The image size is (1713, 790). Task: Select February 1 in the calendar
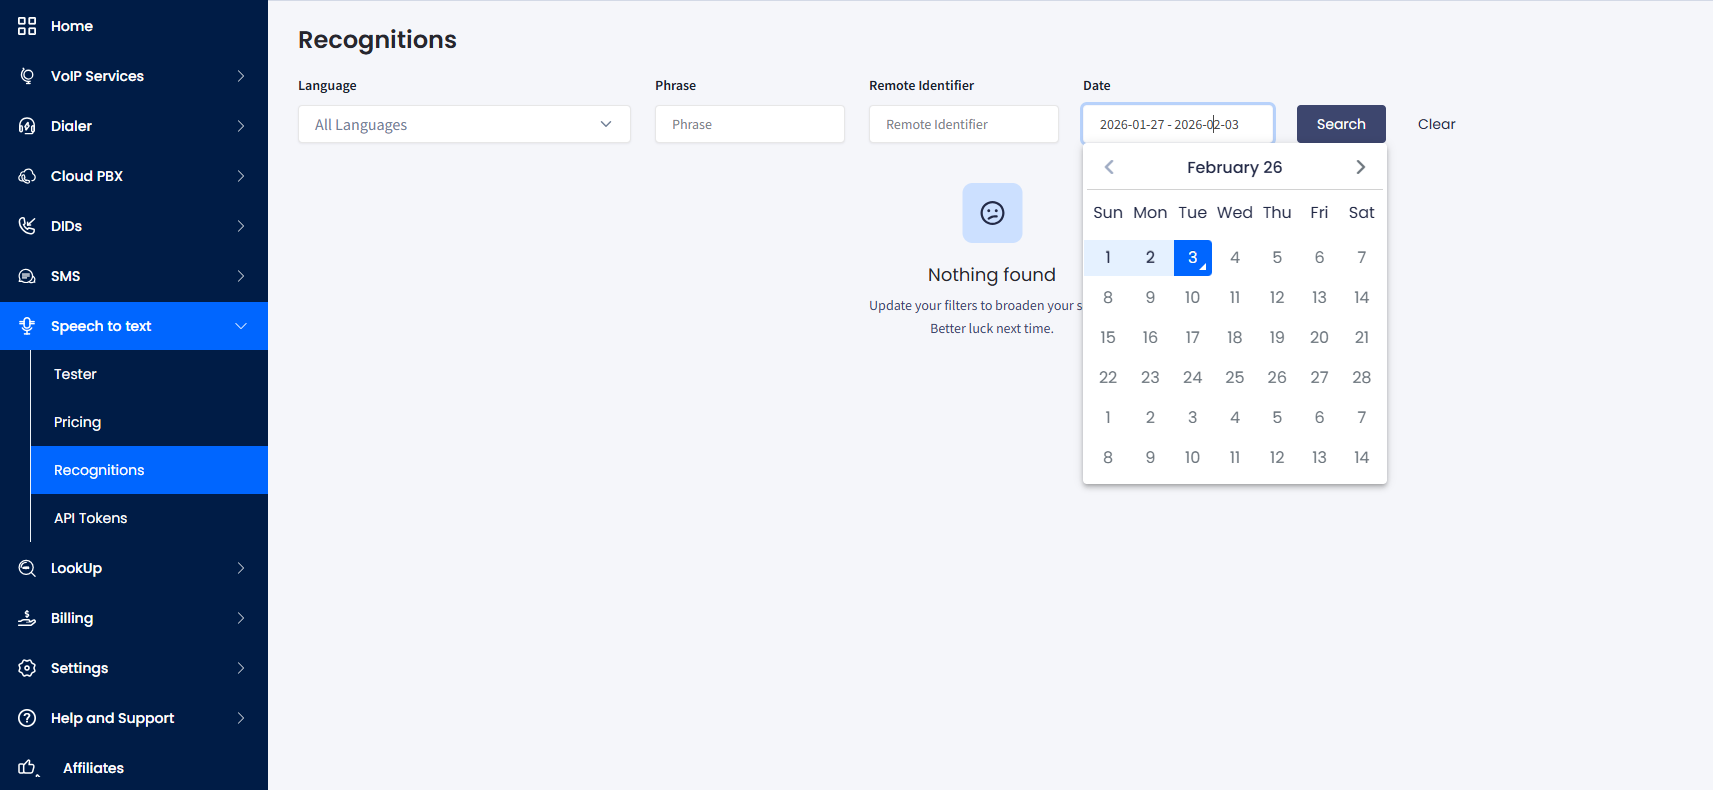pos(1108,257)
